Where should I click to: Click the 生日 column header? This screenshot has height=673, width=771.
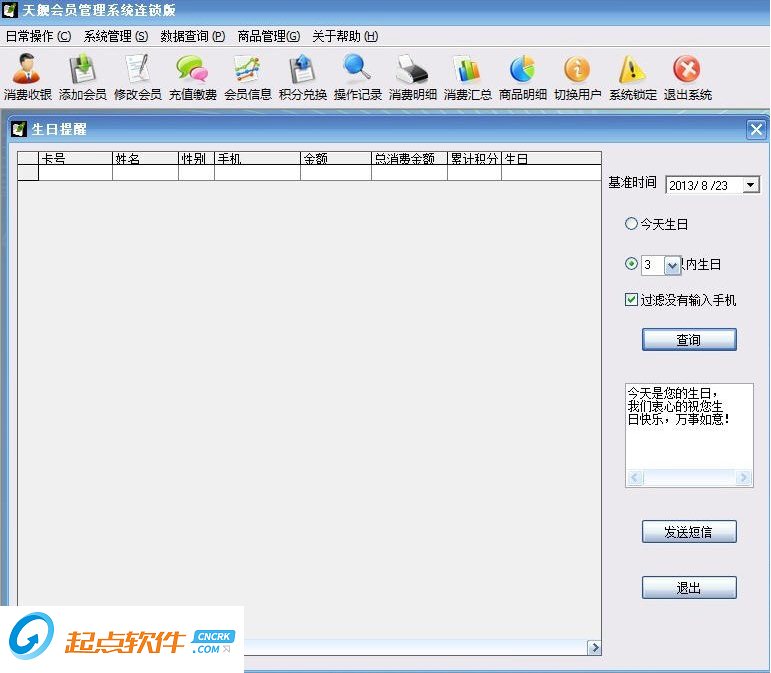[551, 158]
